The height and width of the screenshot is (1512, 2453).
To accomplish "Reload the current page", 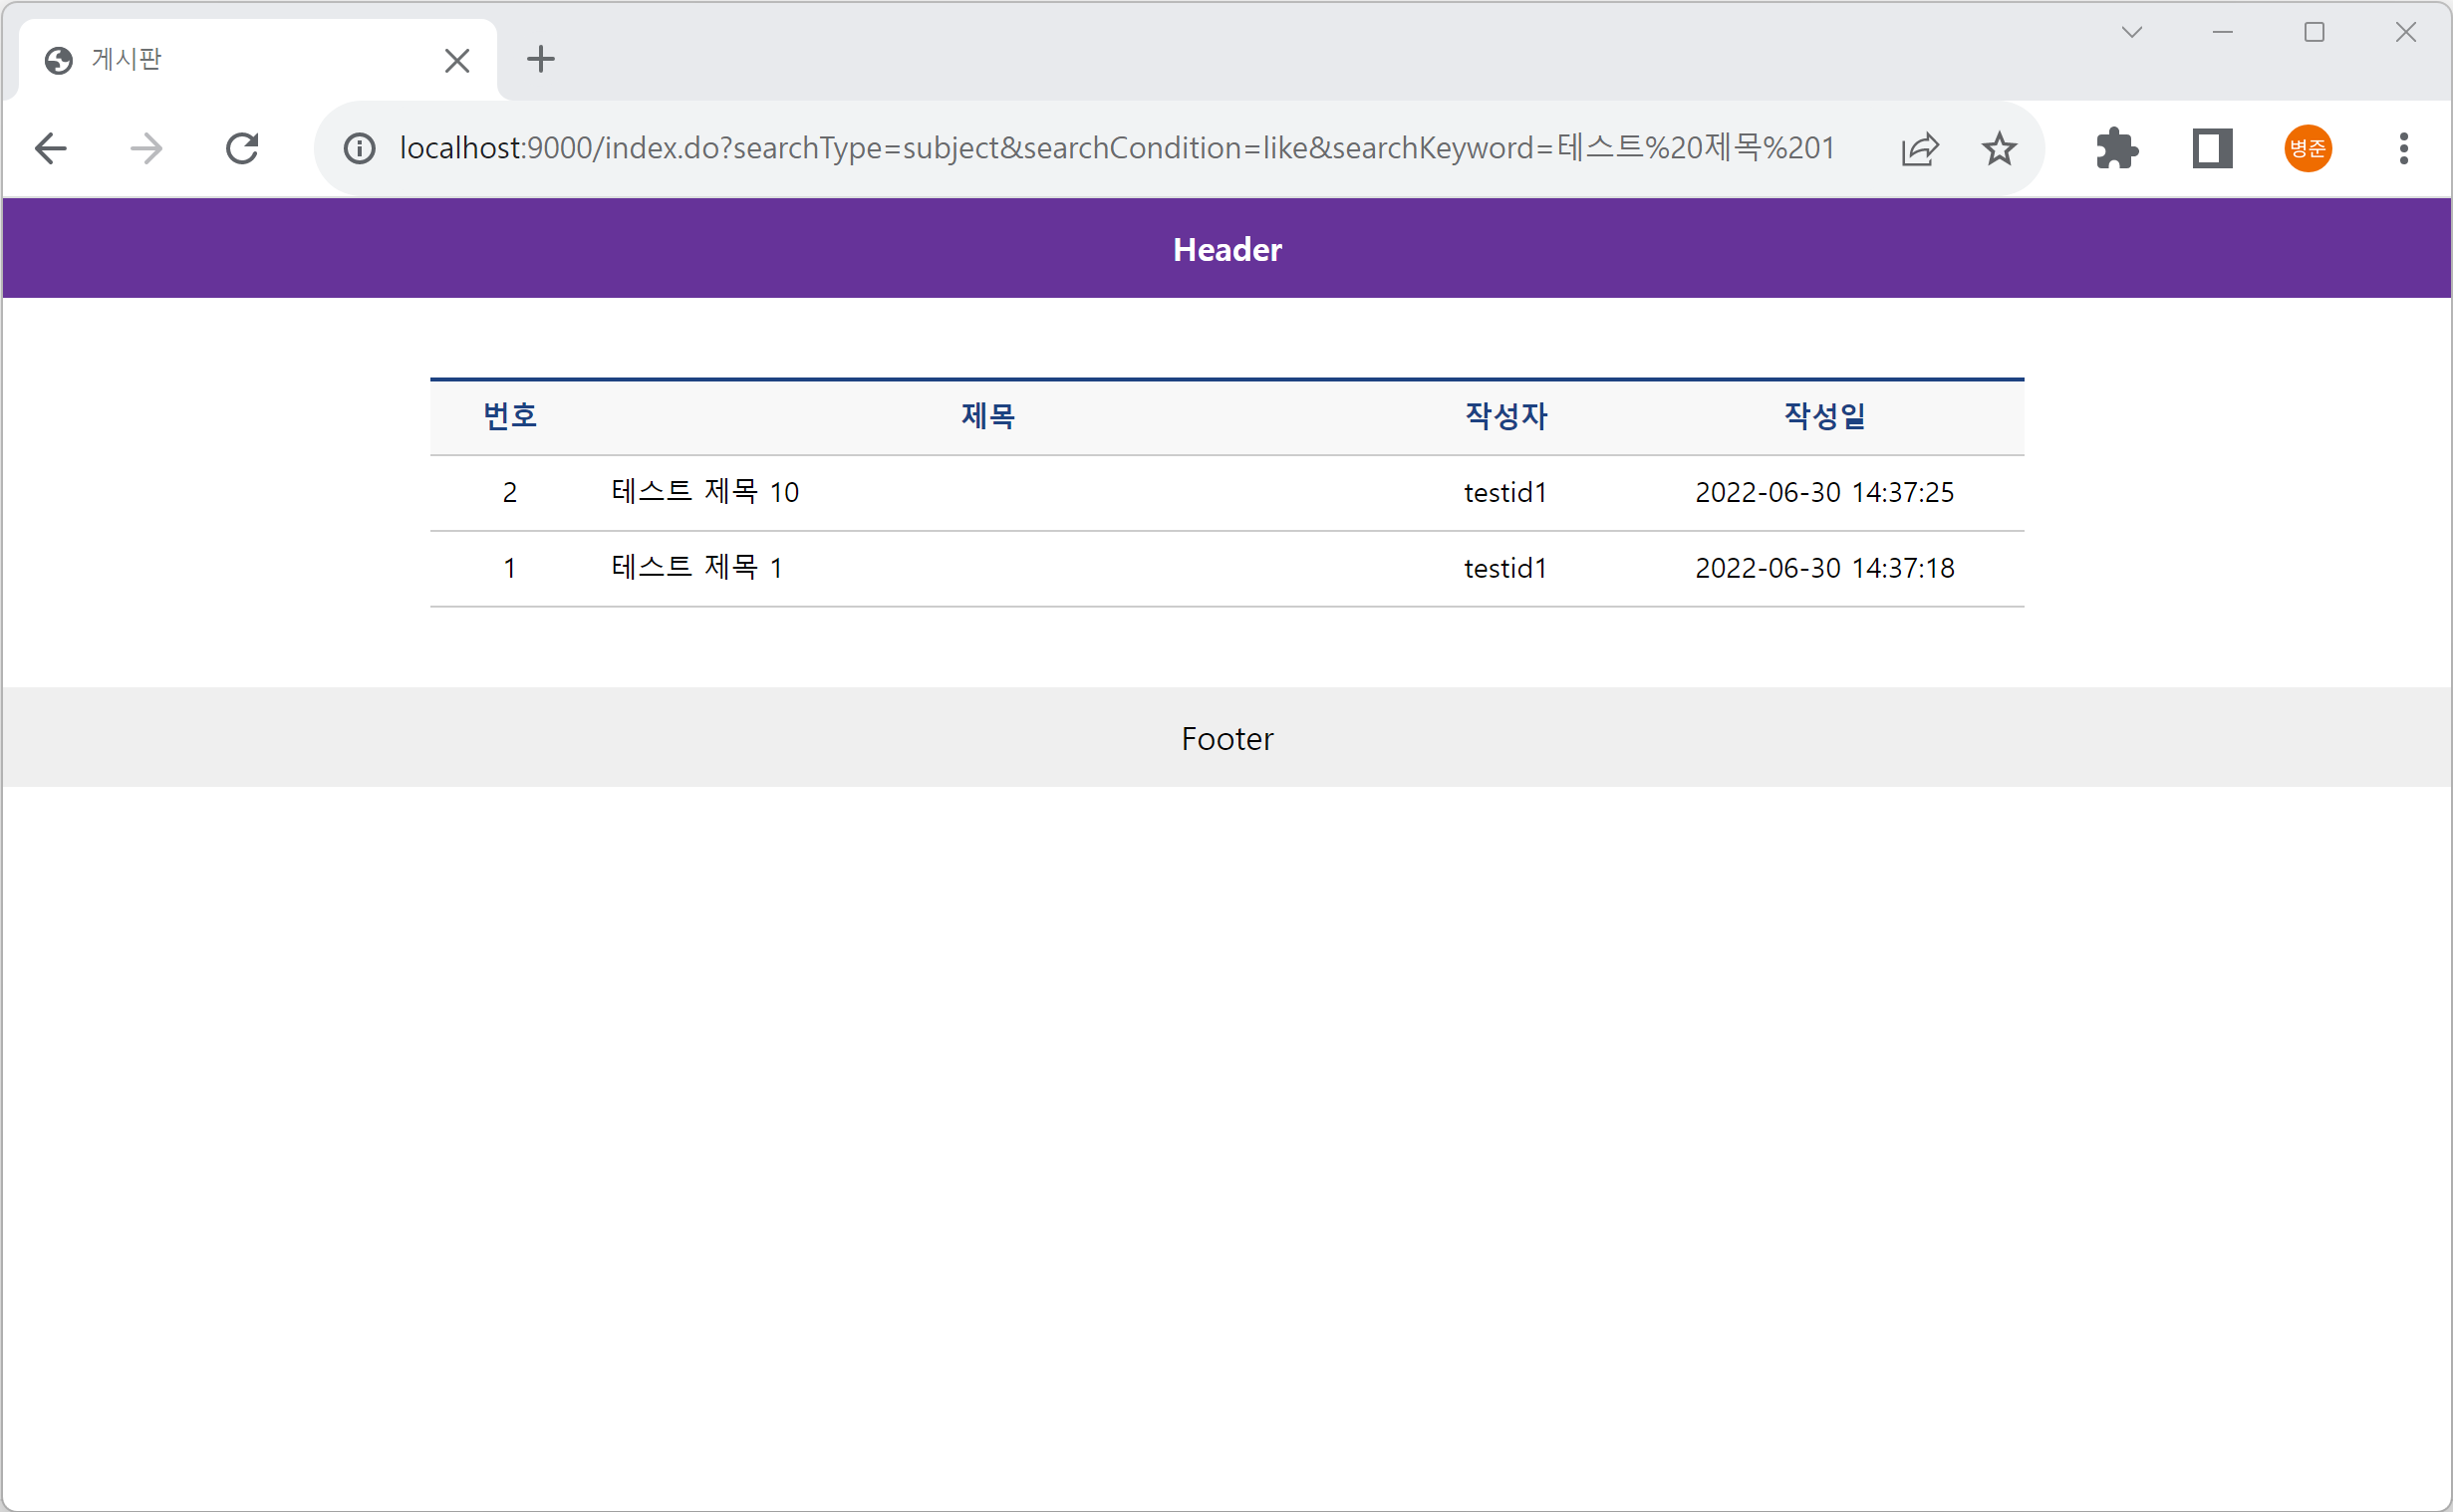I will point(242,149).
